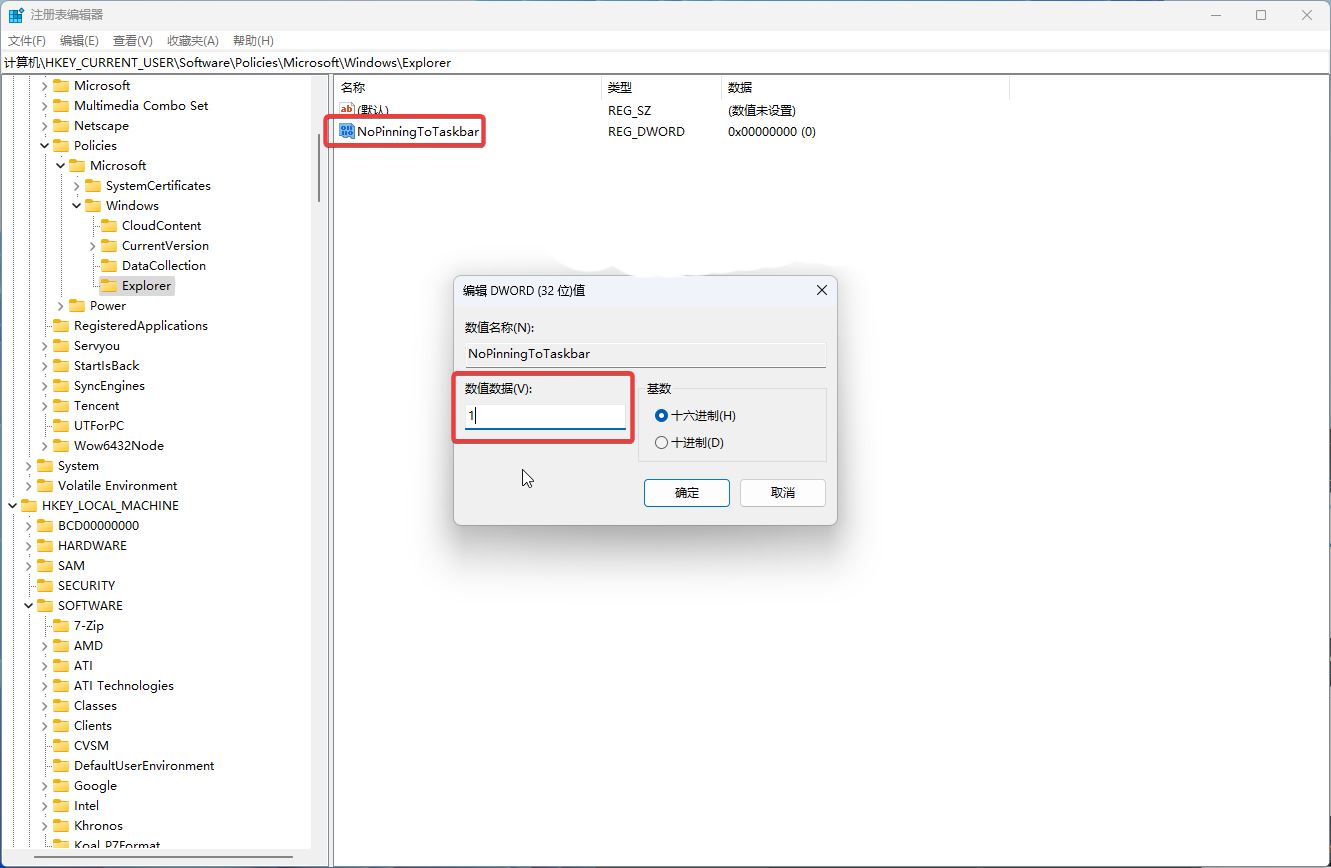Click the (数值未设置) data cell

pos(762,110)
